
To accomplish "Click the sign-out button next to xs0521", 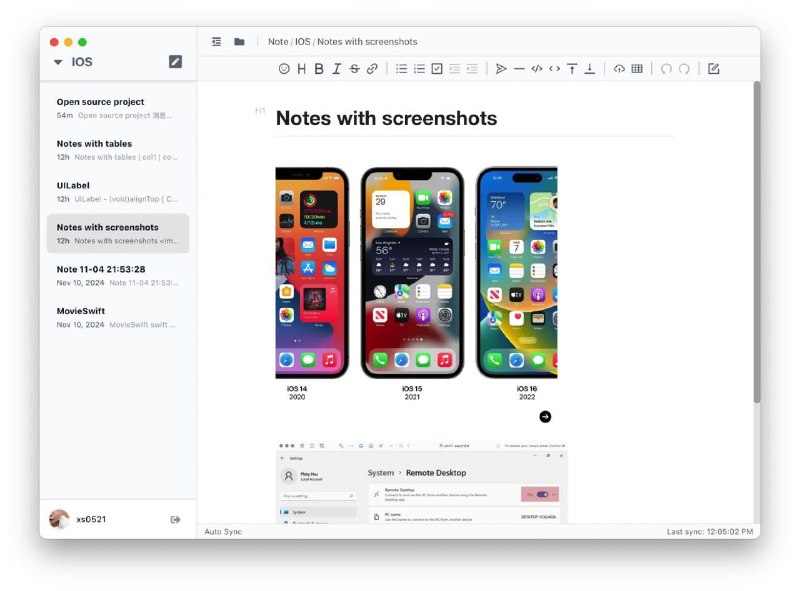I will tap(175, 519).
